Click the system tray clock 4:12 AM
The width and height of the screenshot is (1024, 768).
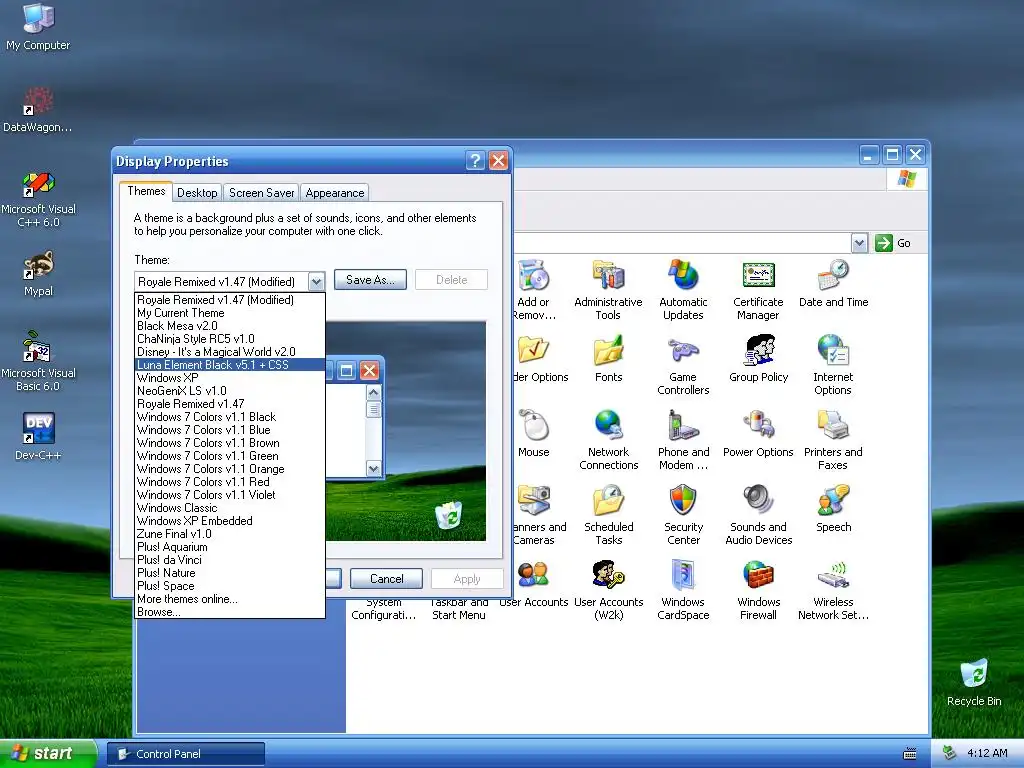click(x=987, y=753)
